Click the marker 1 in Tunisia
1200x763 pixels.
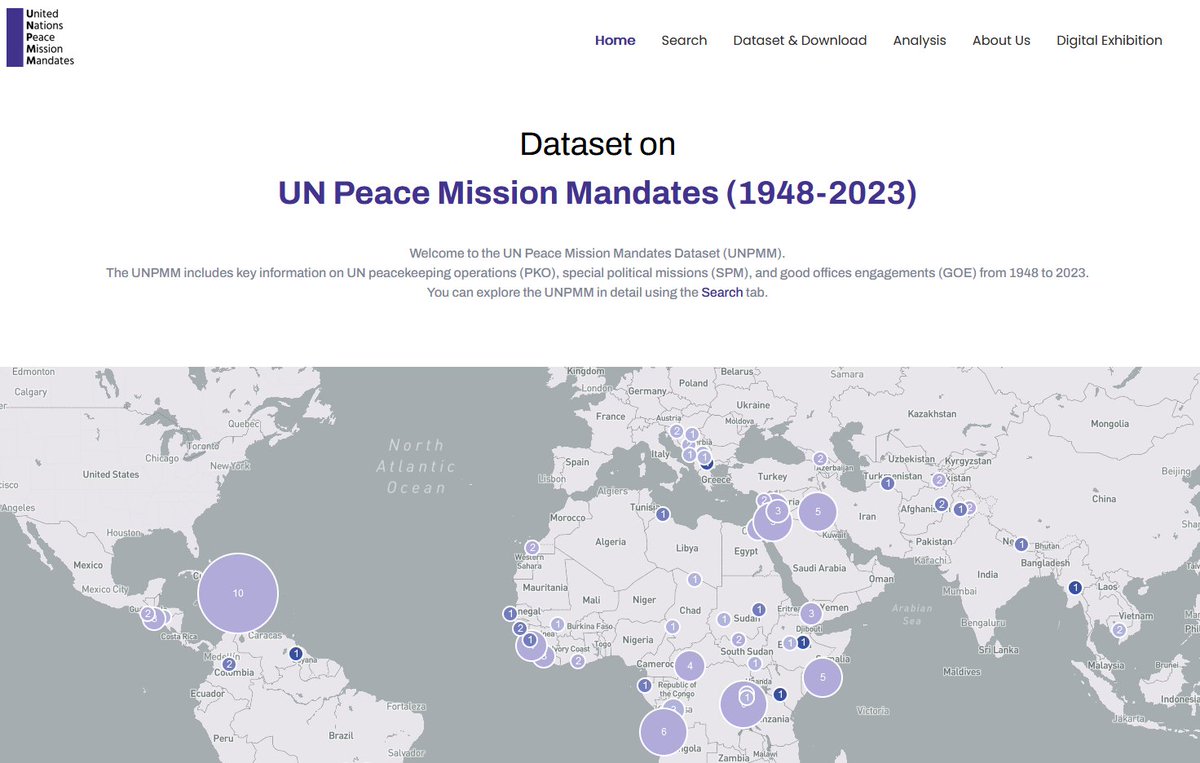click(662, 515)
